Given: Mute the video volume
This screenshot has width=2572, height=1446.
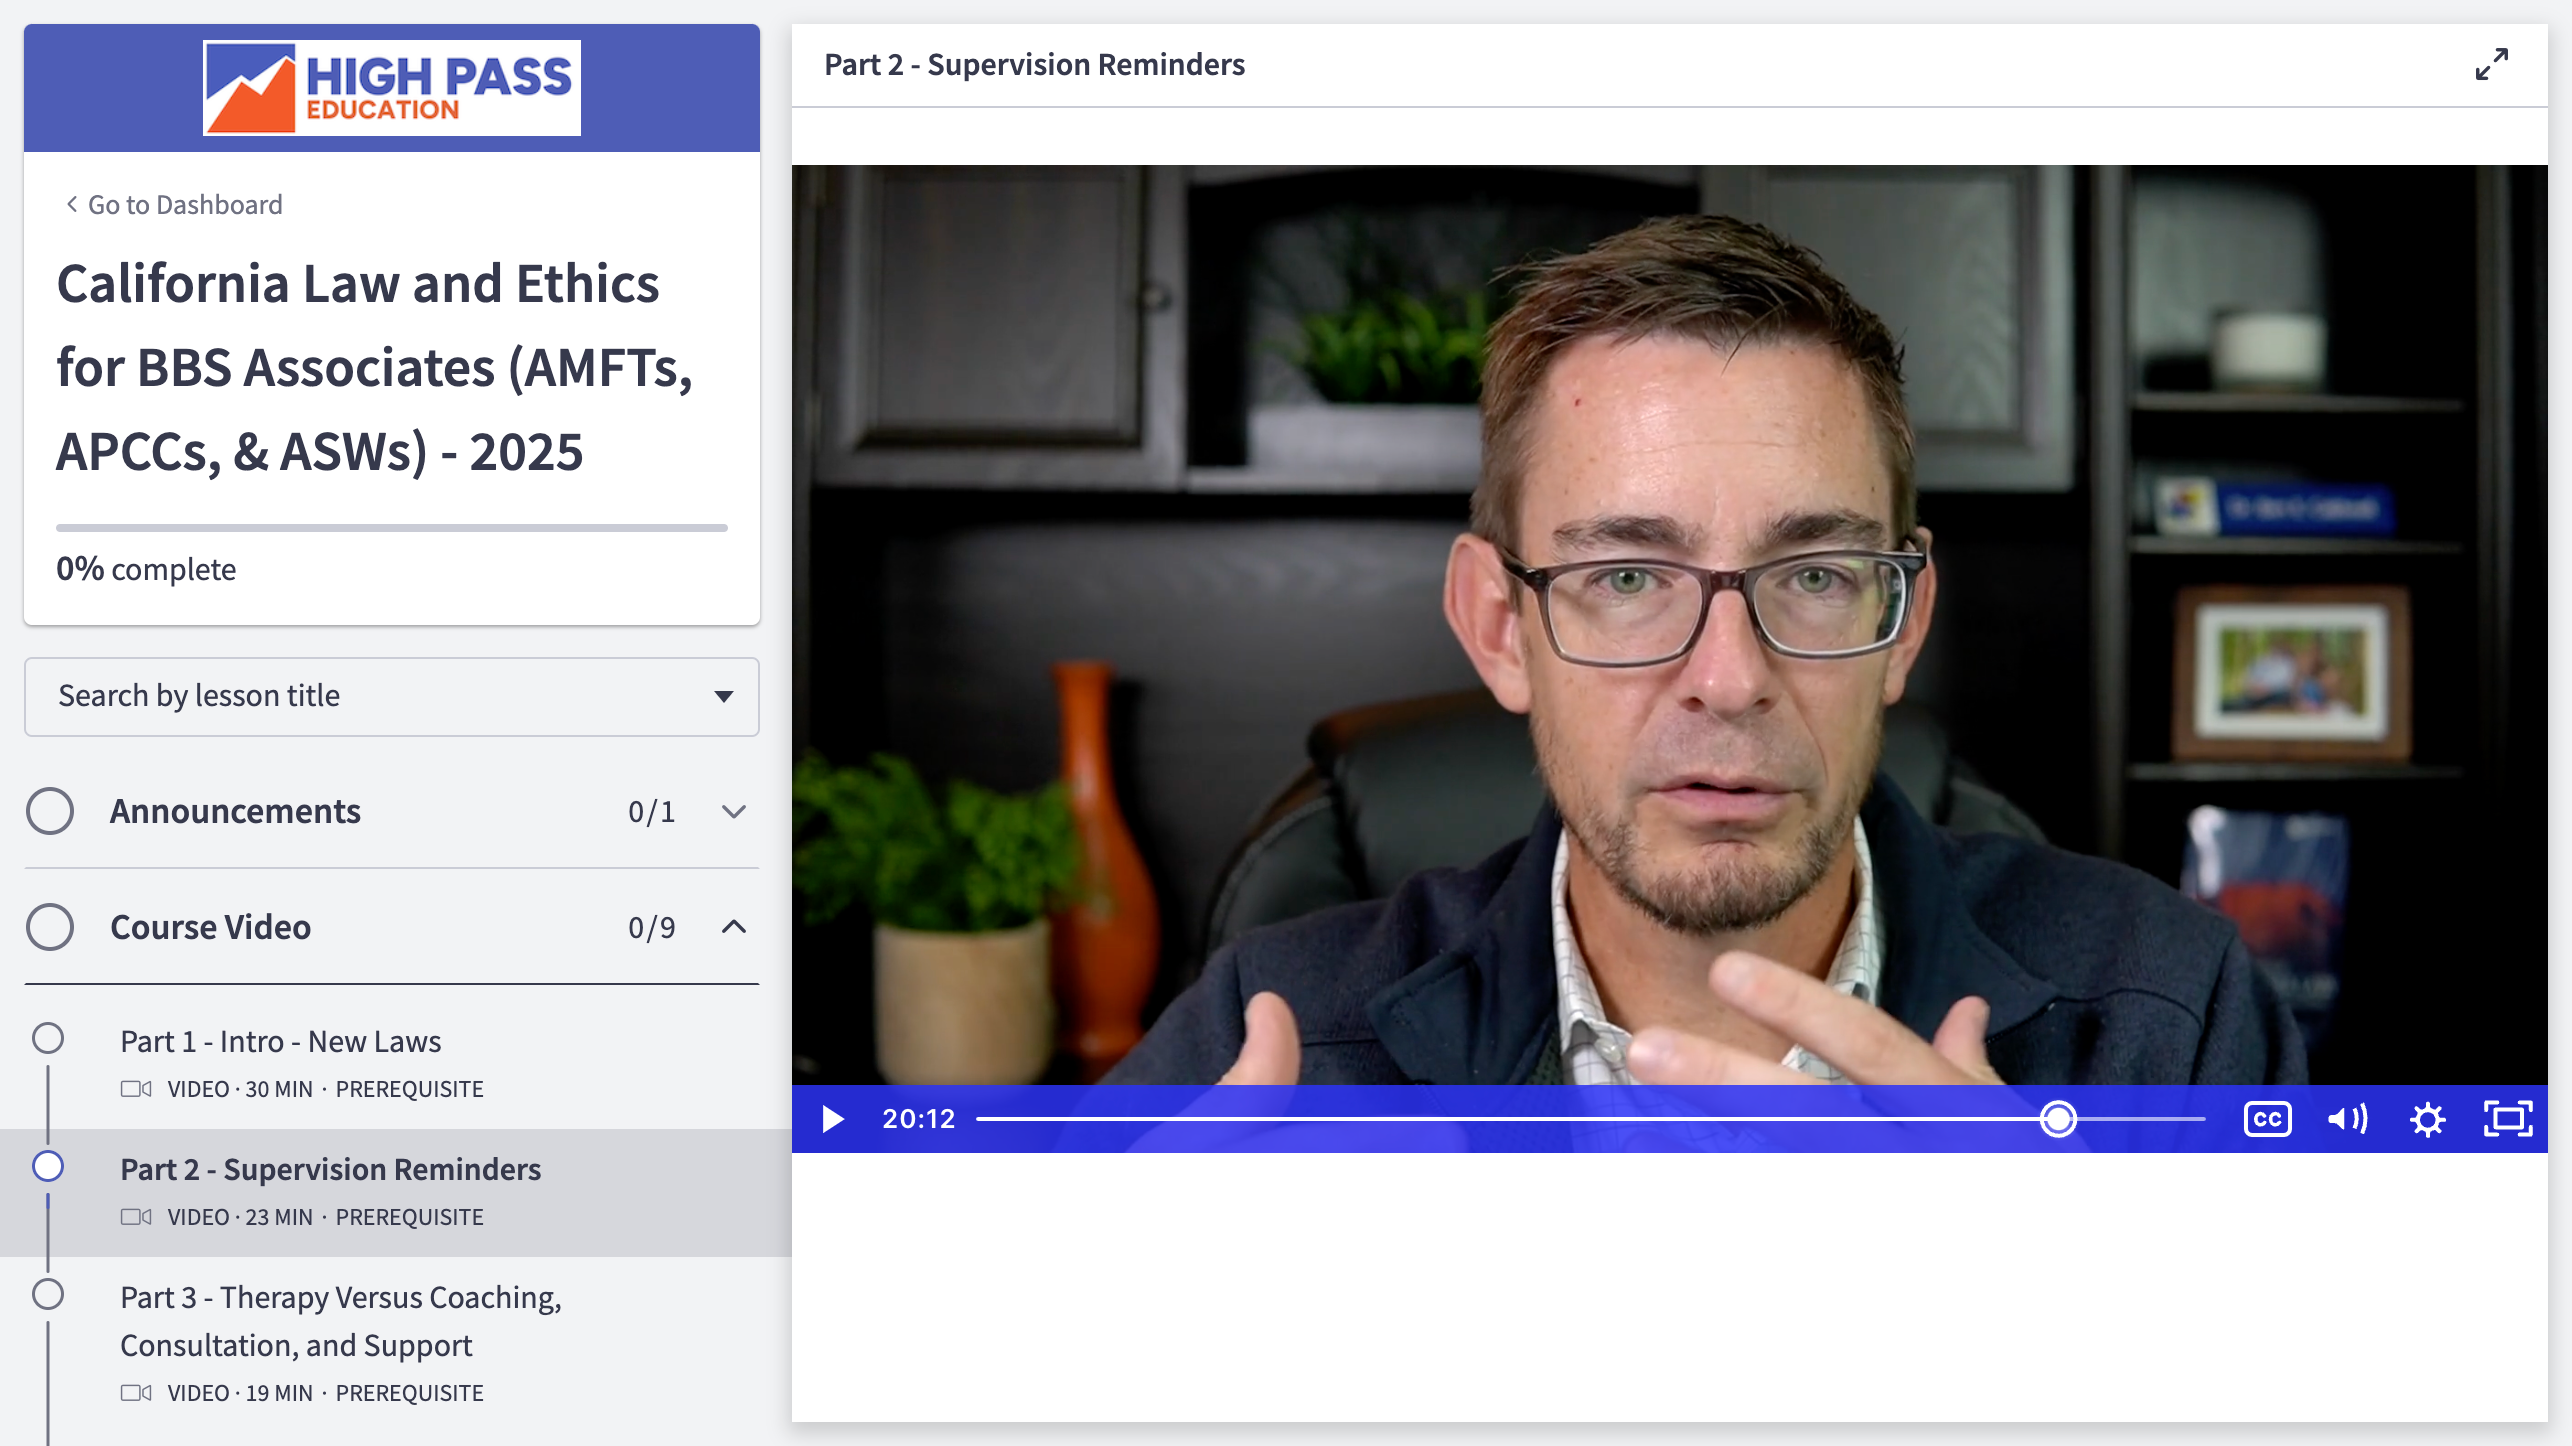Looking at the screenshot, I should click(x=2346, y=1119).
